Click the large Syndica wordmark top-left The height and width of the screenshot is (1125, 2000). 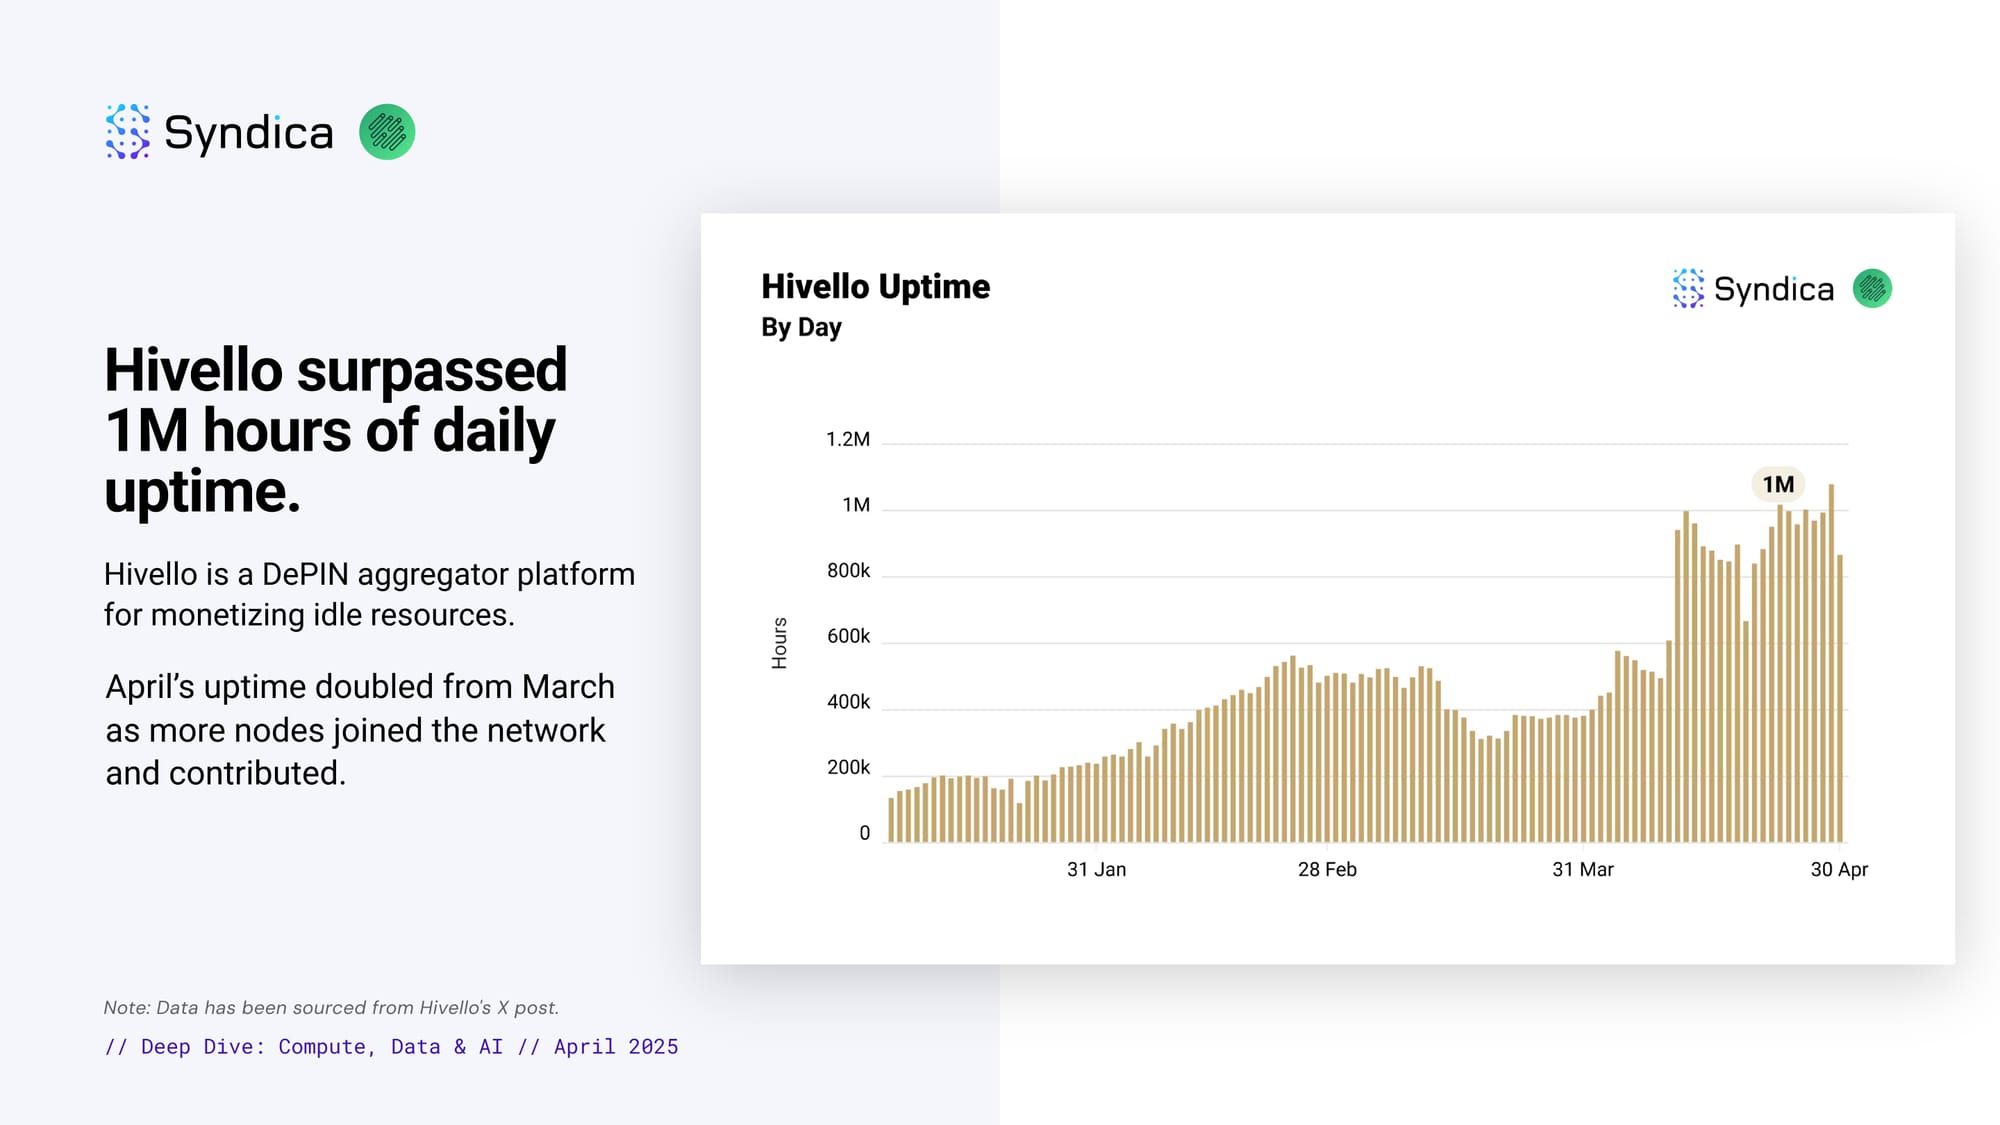pos(248,132)
